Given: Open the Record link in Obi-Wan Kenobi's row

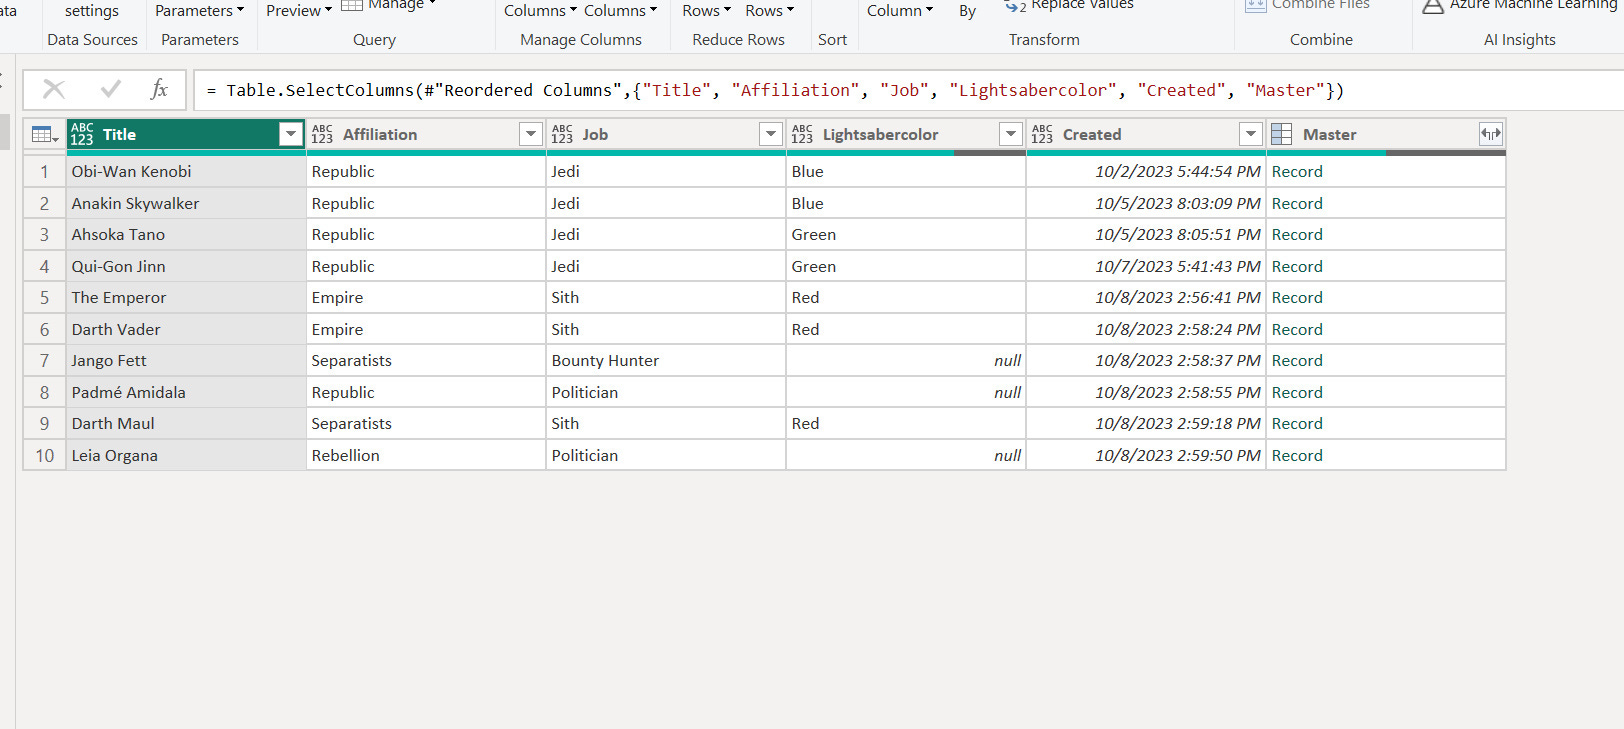Looking at the screenshot, I should coord(1297,171).
